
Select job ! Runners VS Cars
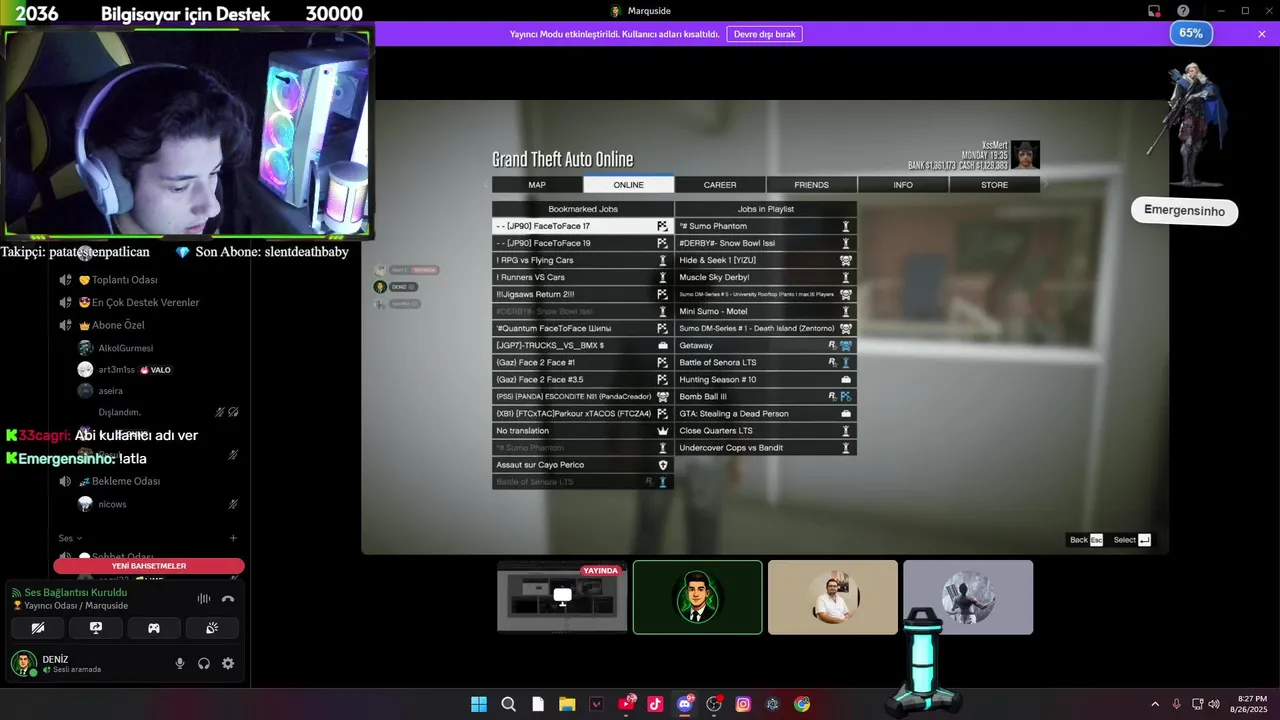pyautogui.click(x=582, y=277)
